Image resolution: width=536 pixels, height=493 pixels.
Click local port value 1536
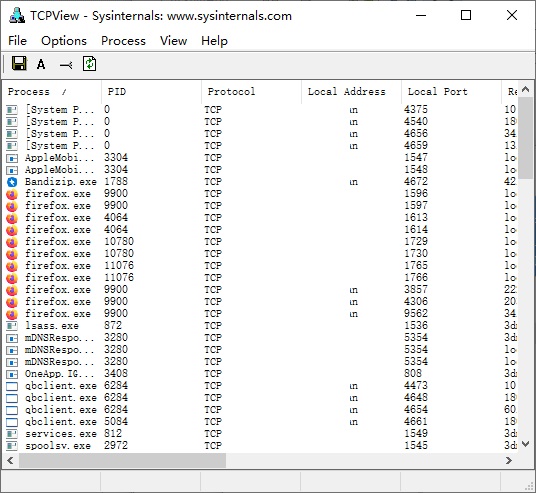tap(416, 325)
